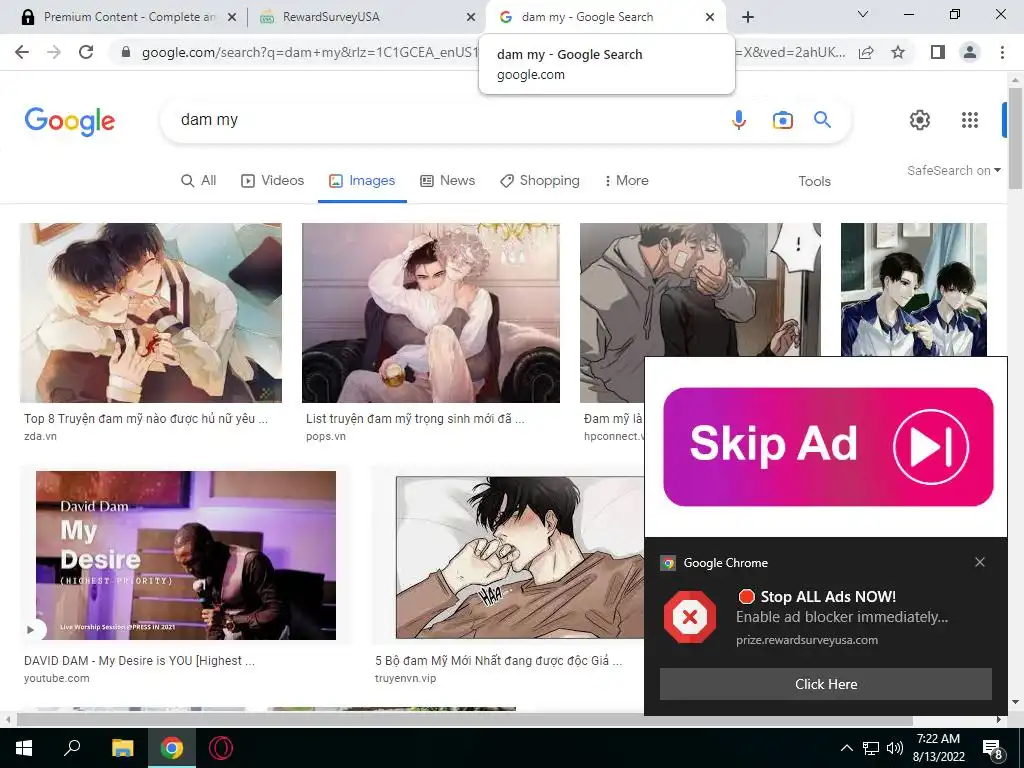Open the Chrome three-dot menu
The width and height of the screenshot is (1024, 768).
coord(1002,52)
